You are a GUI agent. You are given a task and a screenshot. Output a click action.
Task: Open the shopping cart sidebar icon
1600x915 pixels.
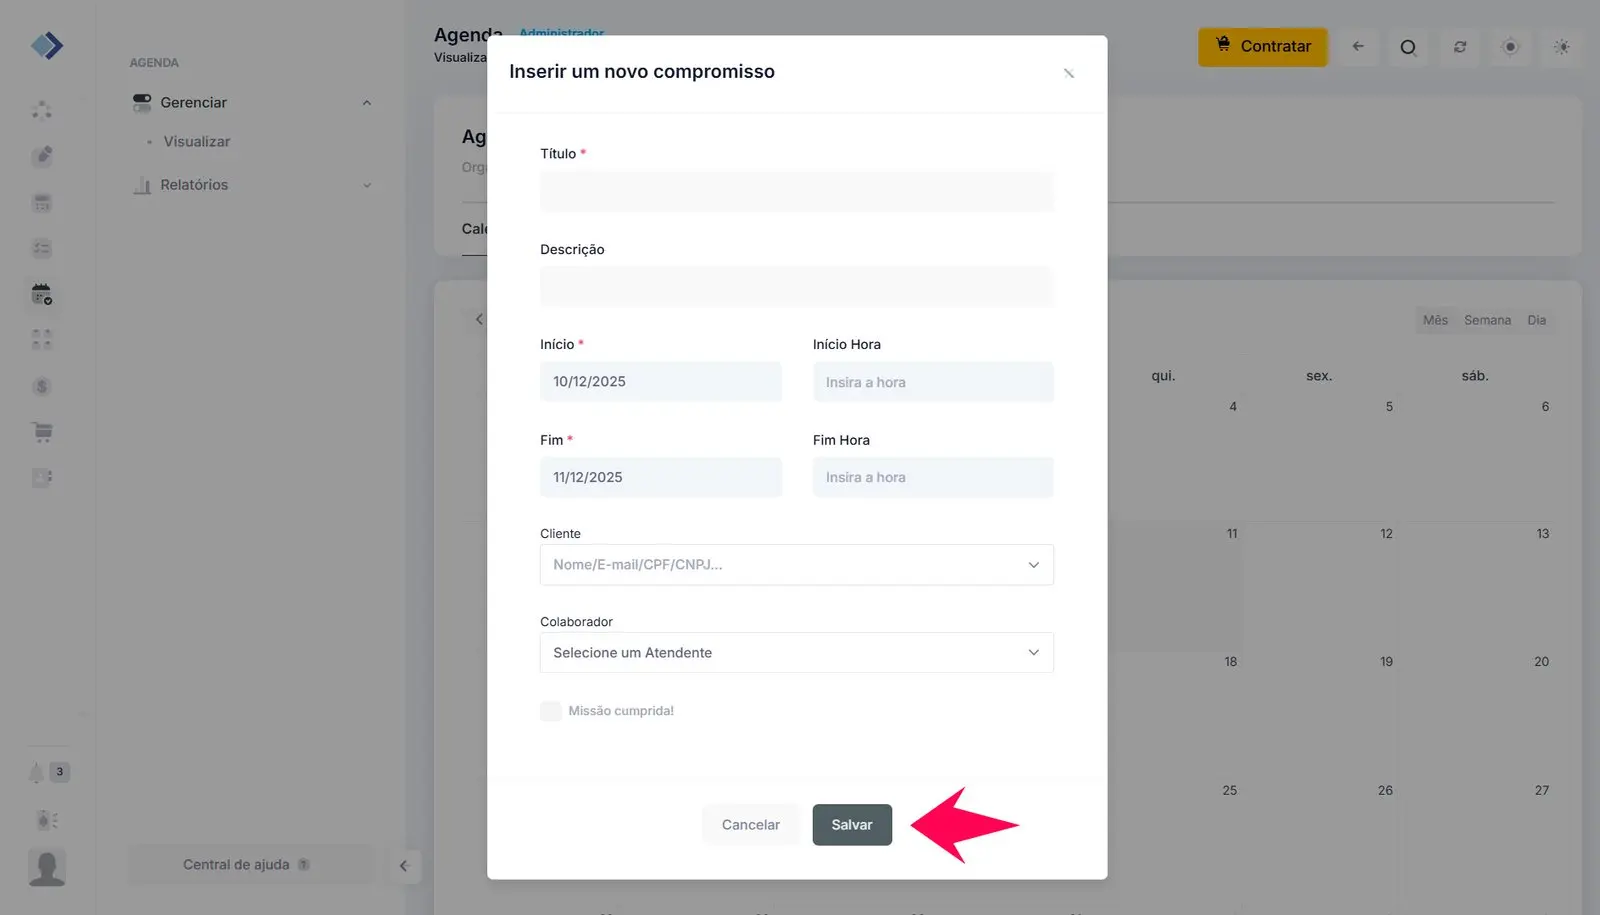[x=42, y=432]
